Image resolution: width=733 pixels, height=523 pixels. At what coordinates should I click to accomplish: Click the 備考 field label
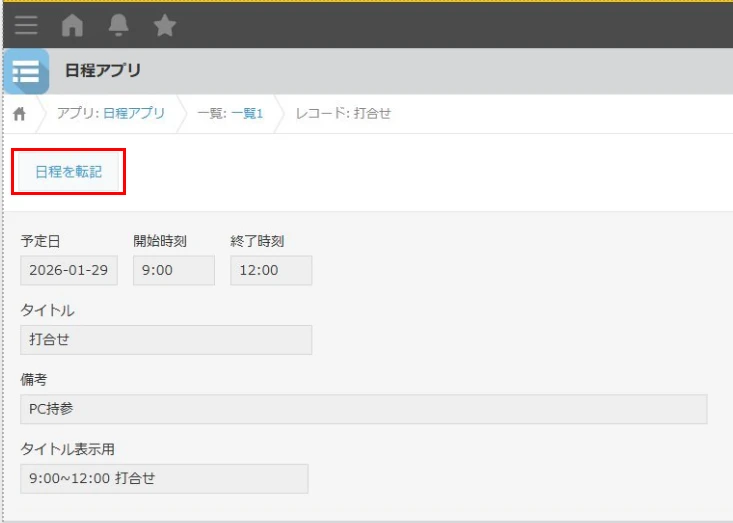[x=34, y=380]
